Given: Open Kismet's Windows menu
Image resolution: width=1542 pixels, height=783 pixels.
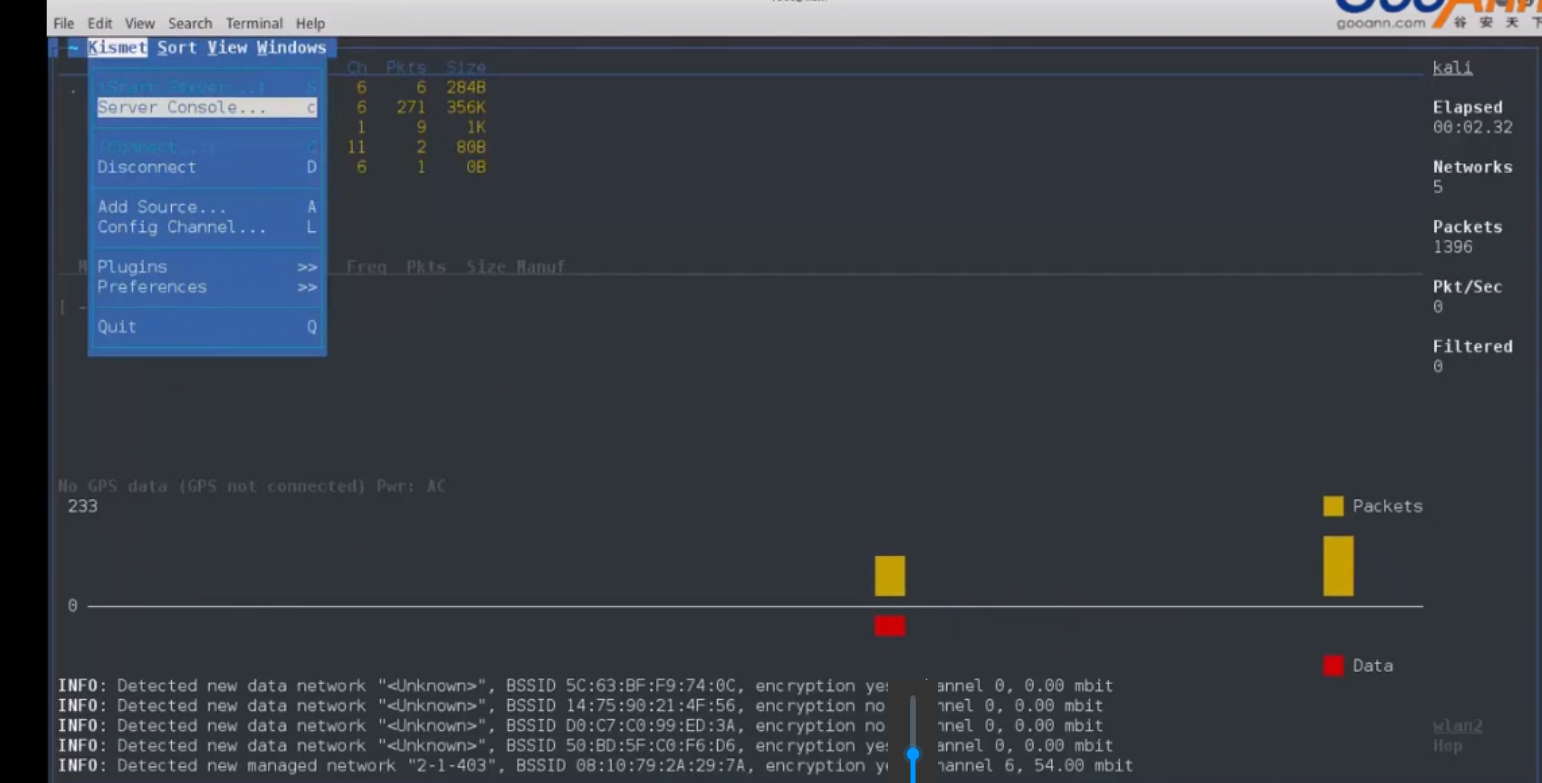Looking at the screenshot, I should click(x=291, y=48).
